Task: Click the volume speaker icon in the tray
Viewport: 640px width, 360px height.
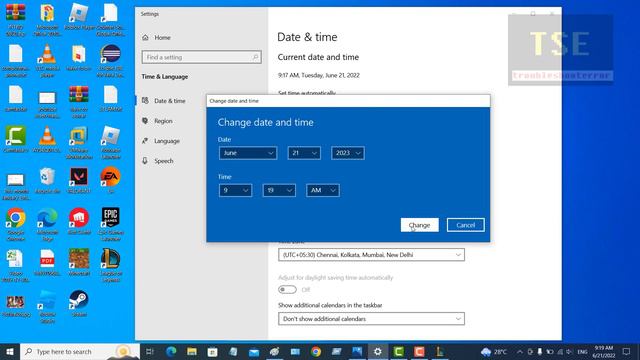Action: pyautogui.click(x=569, y=351)
